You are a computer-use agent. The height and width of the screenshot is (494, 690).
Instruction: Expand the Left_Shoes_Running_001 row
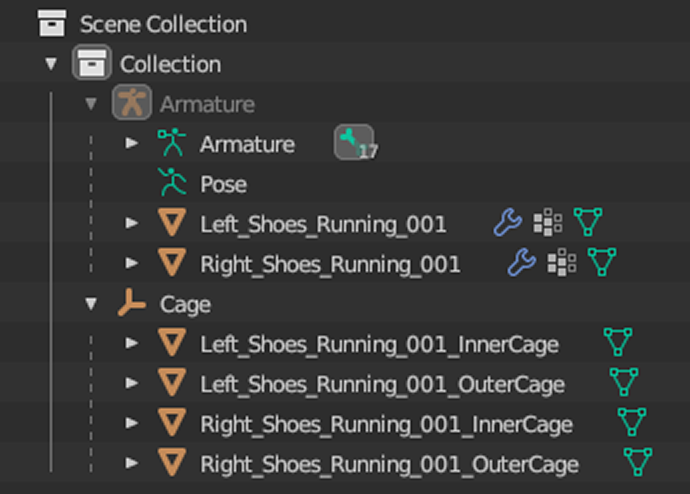point(132,223)
